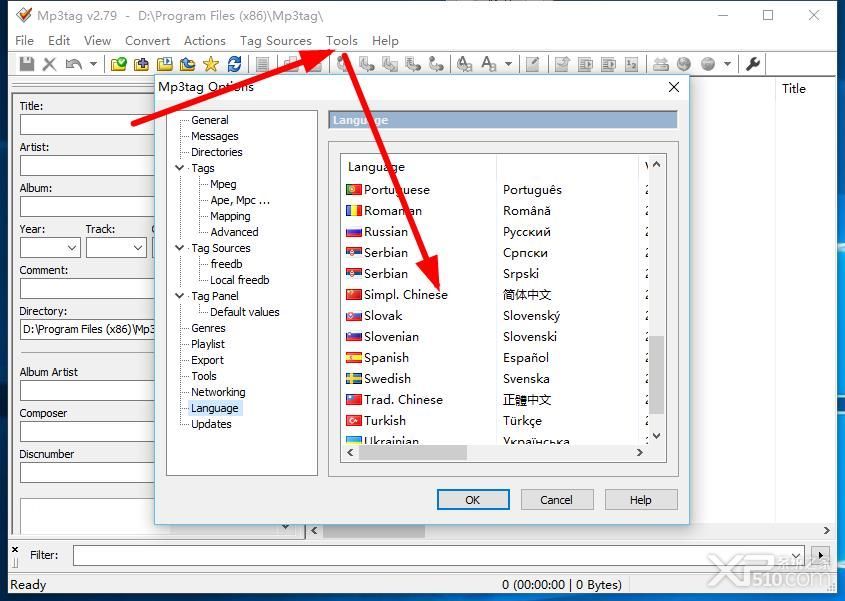
Task: Open the File menu
Action: coord(24,40)
